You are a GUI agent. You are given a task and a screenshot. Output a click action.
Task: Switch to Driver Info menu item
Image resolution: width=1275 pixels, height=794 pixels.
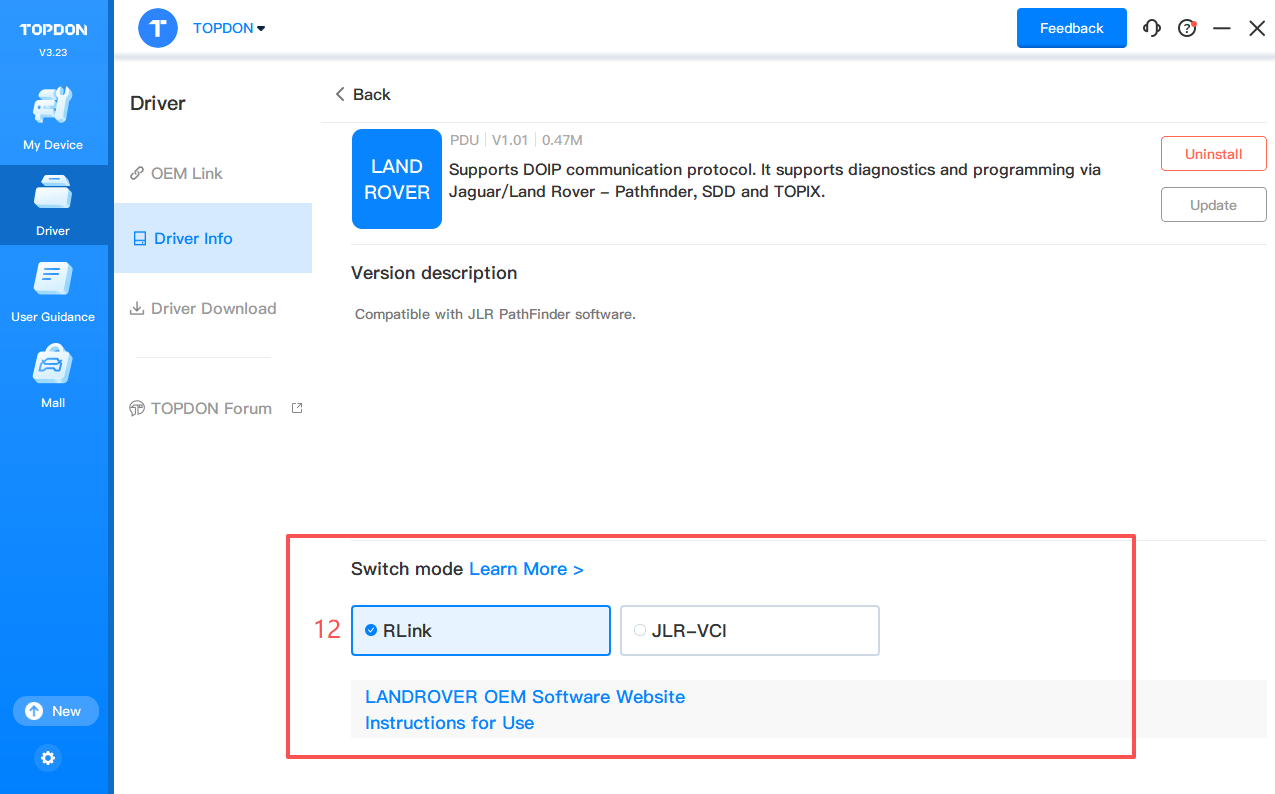tap(192, 238)
